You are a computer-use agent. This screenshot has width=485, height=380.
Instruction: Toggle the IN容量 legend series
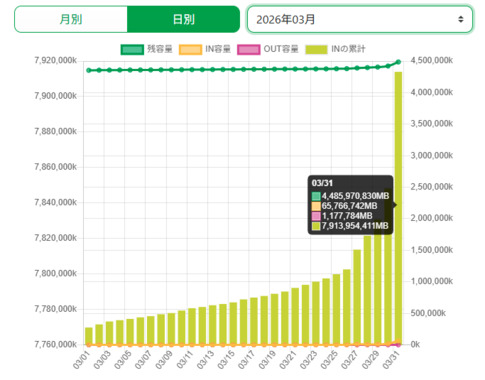click(205, 49)
